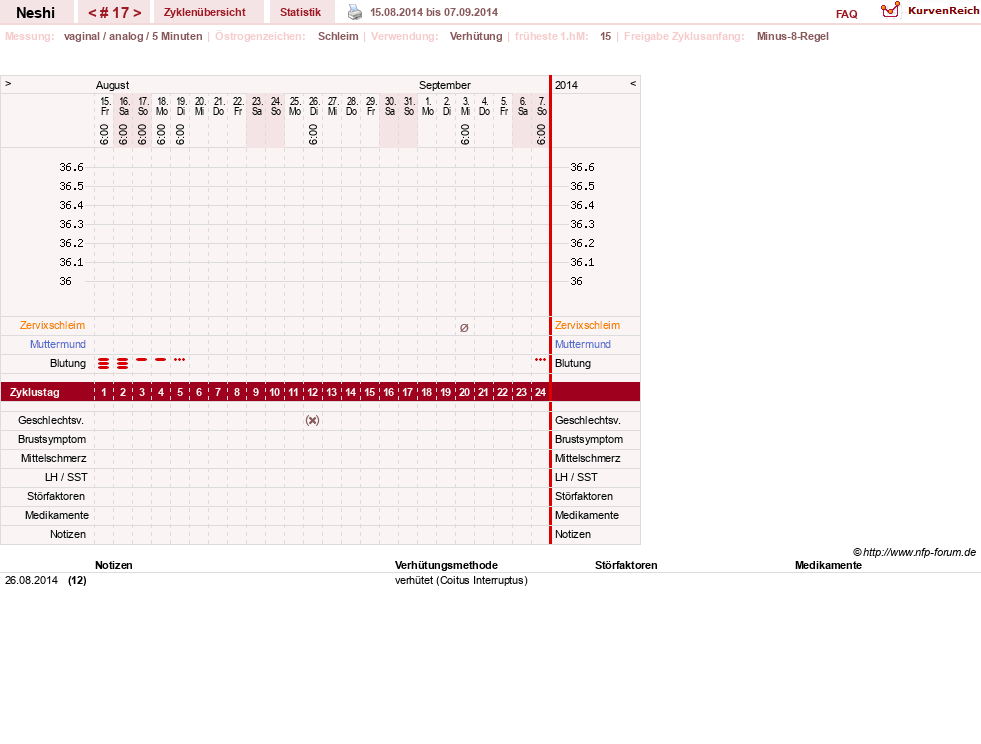The width and height of the screenshot is (981, 744).
Task: Click cycle day 24 in Zyklustag row
Action: click(x=541, y=392)
